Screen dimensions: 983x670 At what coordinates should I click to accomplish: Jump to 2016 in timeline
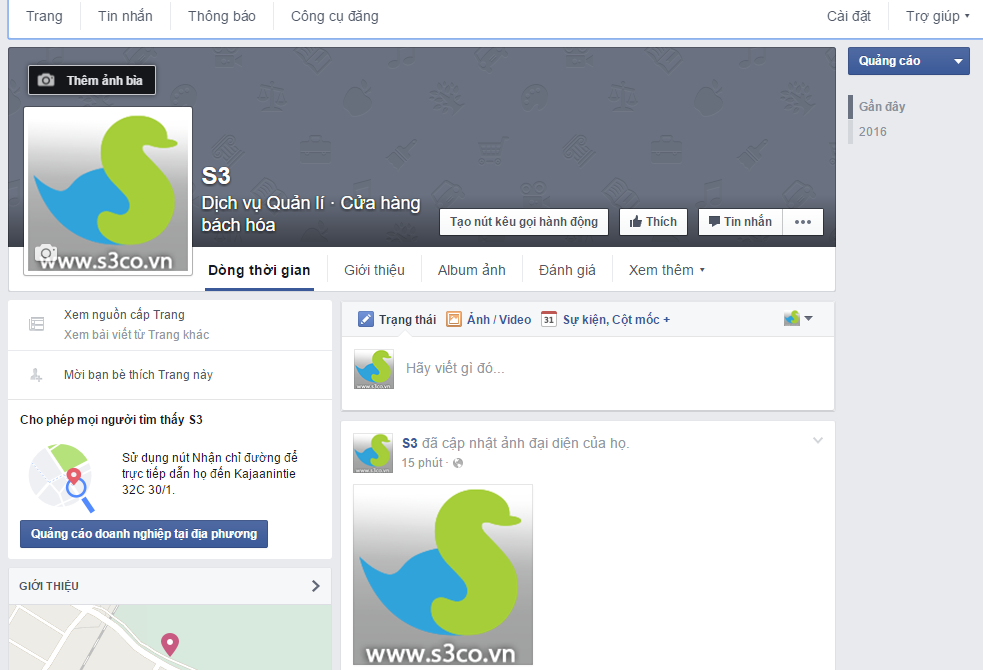pyautogui.click(x=873, y=132)
